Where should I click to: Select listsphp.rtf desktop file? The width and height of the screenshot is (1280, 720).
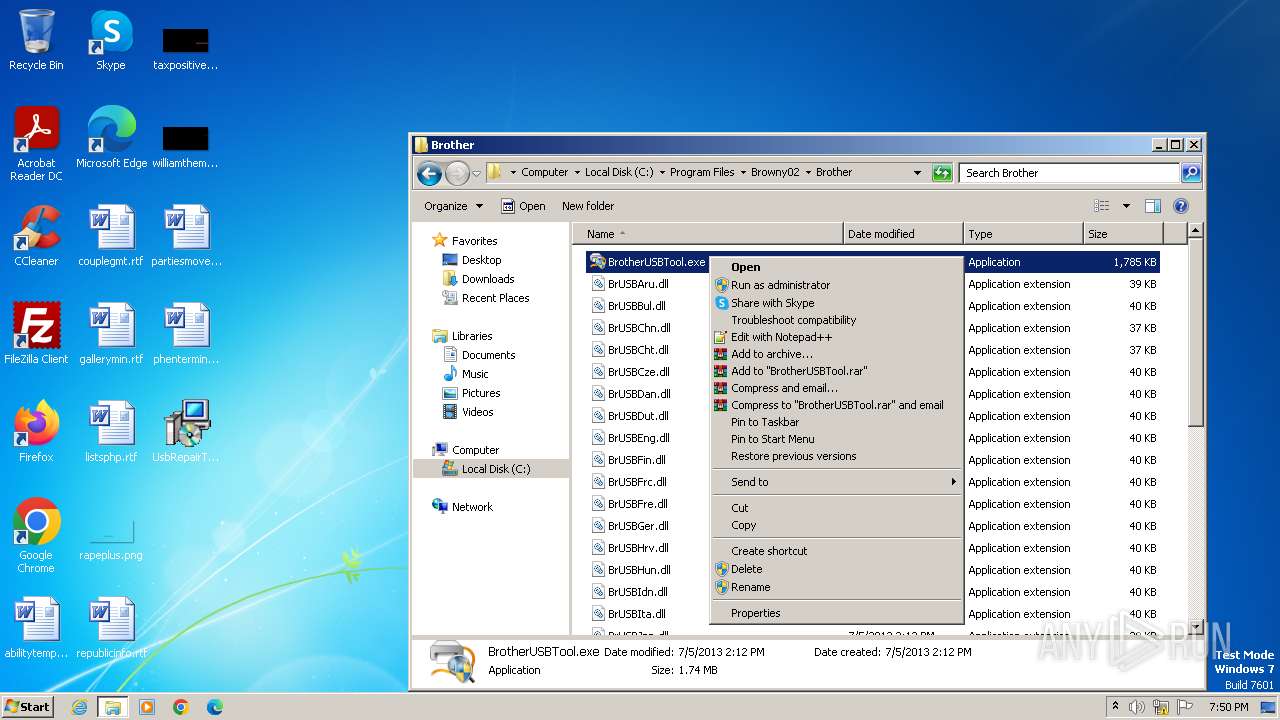point(111,433)
